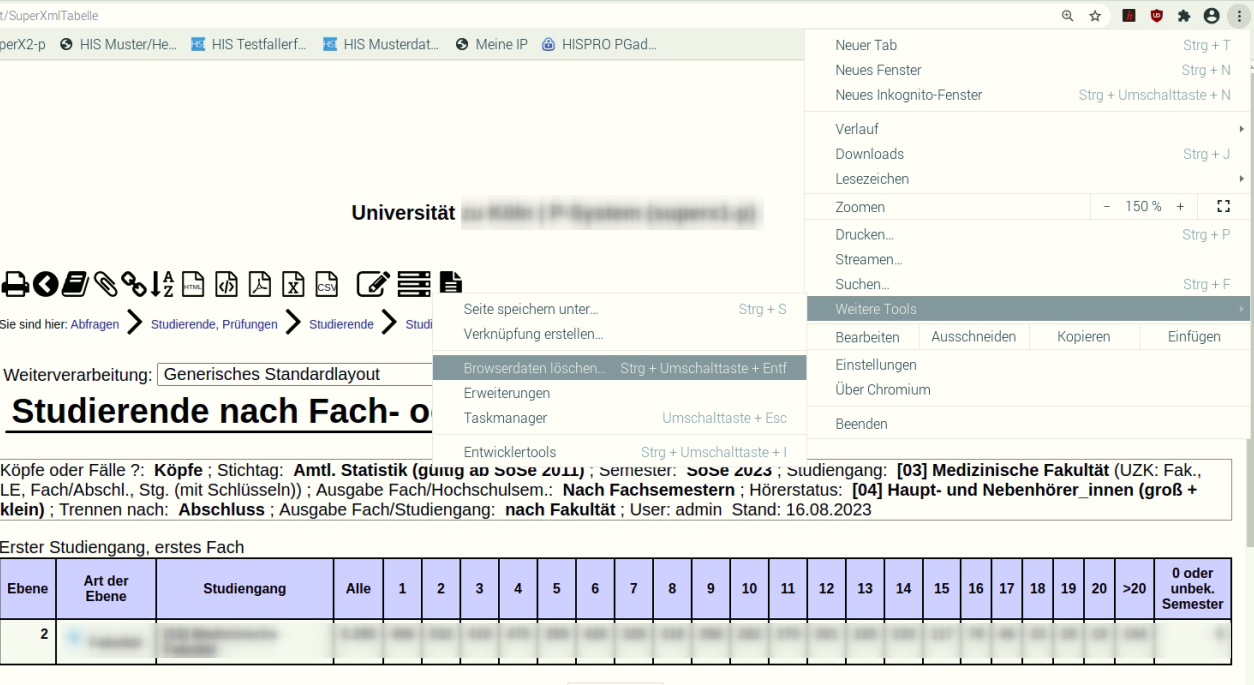
Task: Select Verknüpfung erstellen… submenu entry
Action: (619, 334)
